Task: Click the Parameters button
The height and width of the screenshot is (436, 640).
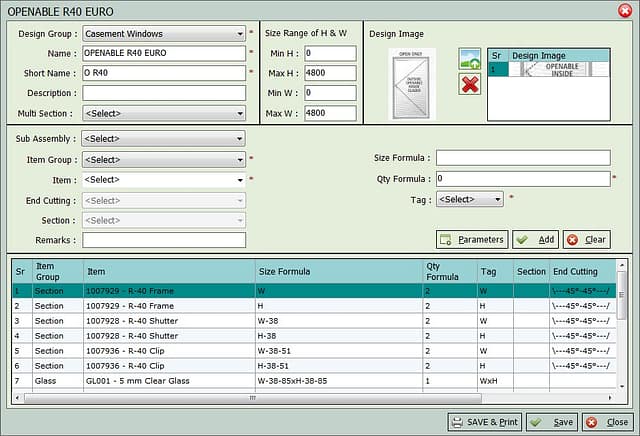Action: 472,240
